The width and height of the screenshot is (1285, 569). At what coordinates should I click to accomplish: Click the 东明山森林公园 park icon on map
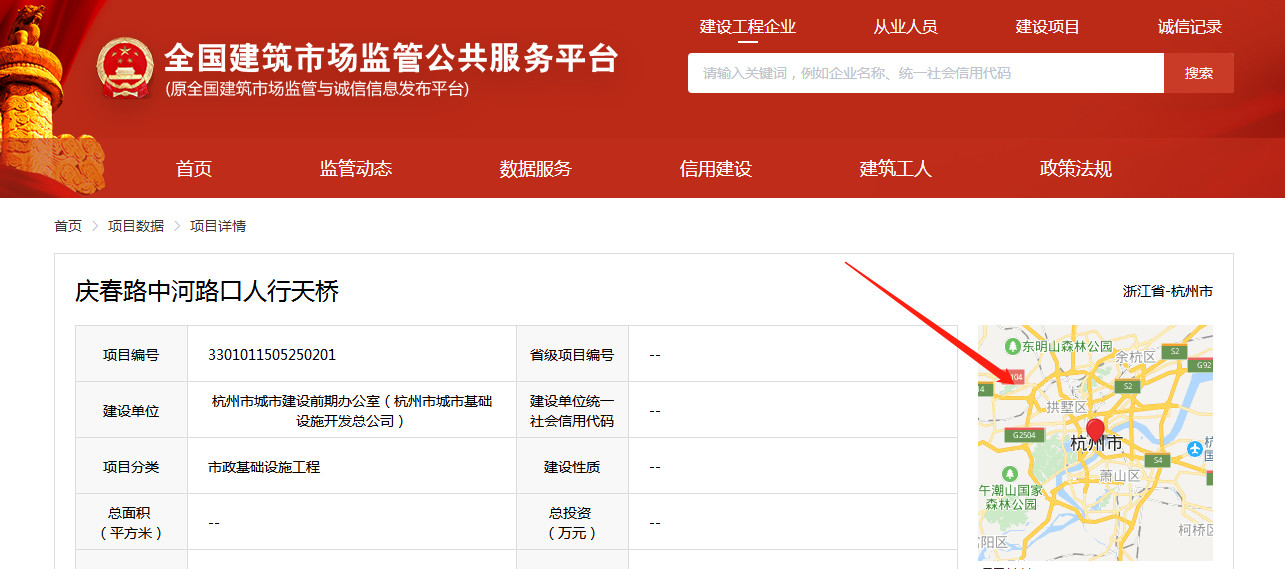tap(1013, 346)
